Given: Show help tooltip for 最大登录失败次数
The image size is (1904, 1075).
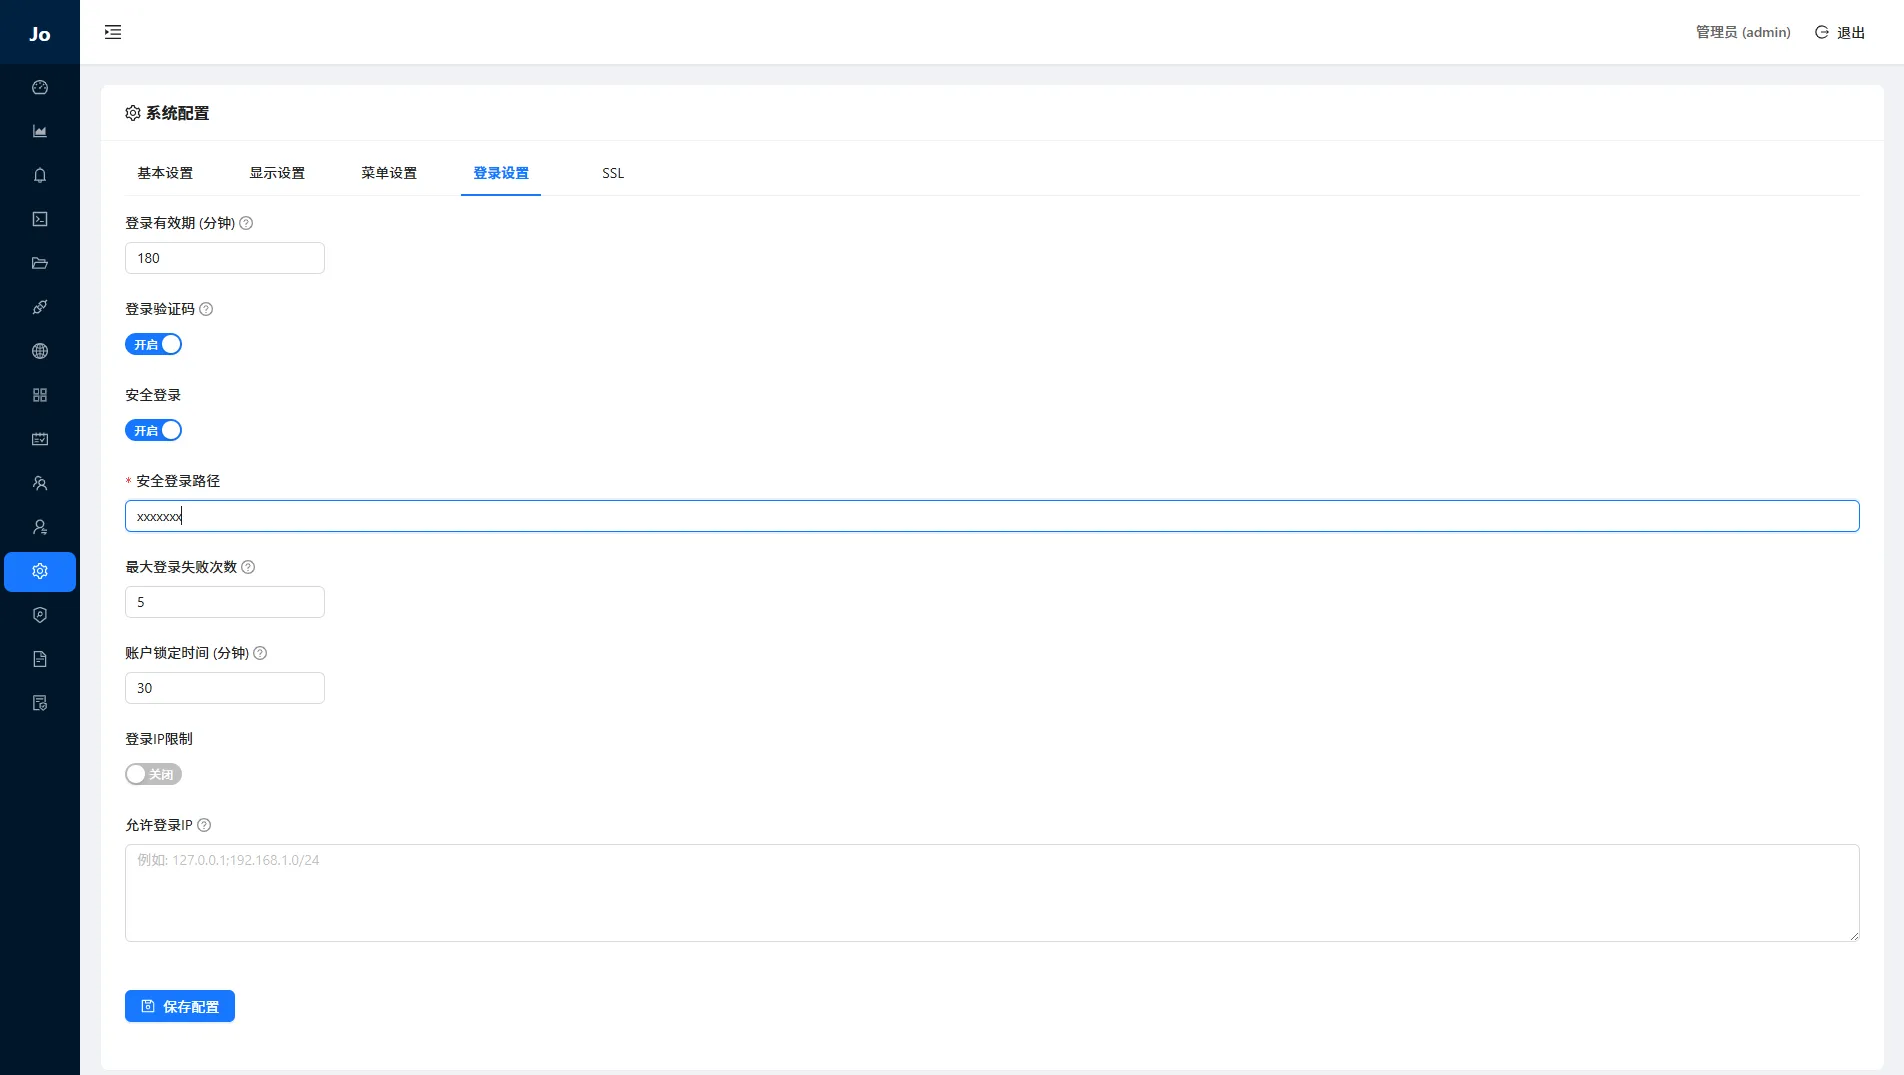Looking at the screenshot, I should coord(248,568).
